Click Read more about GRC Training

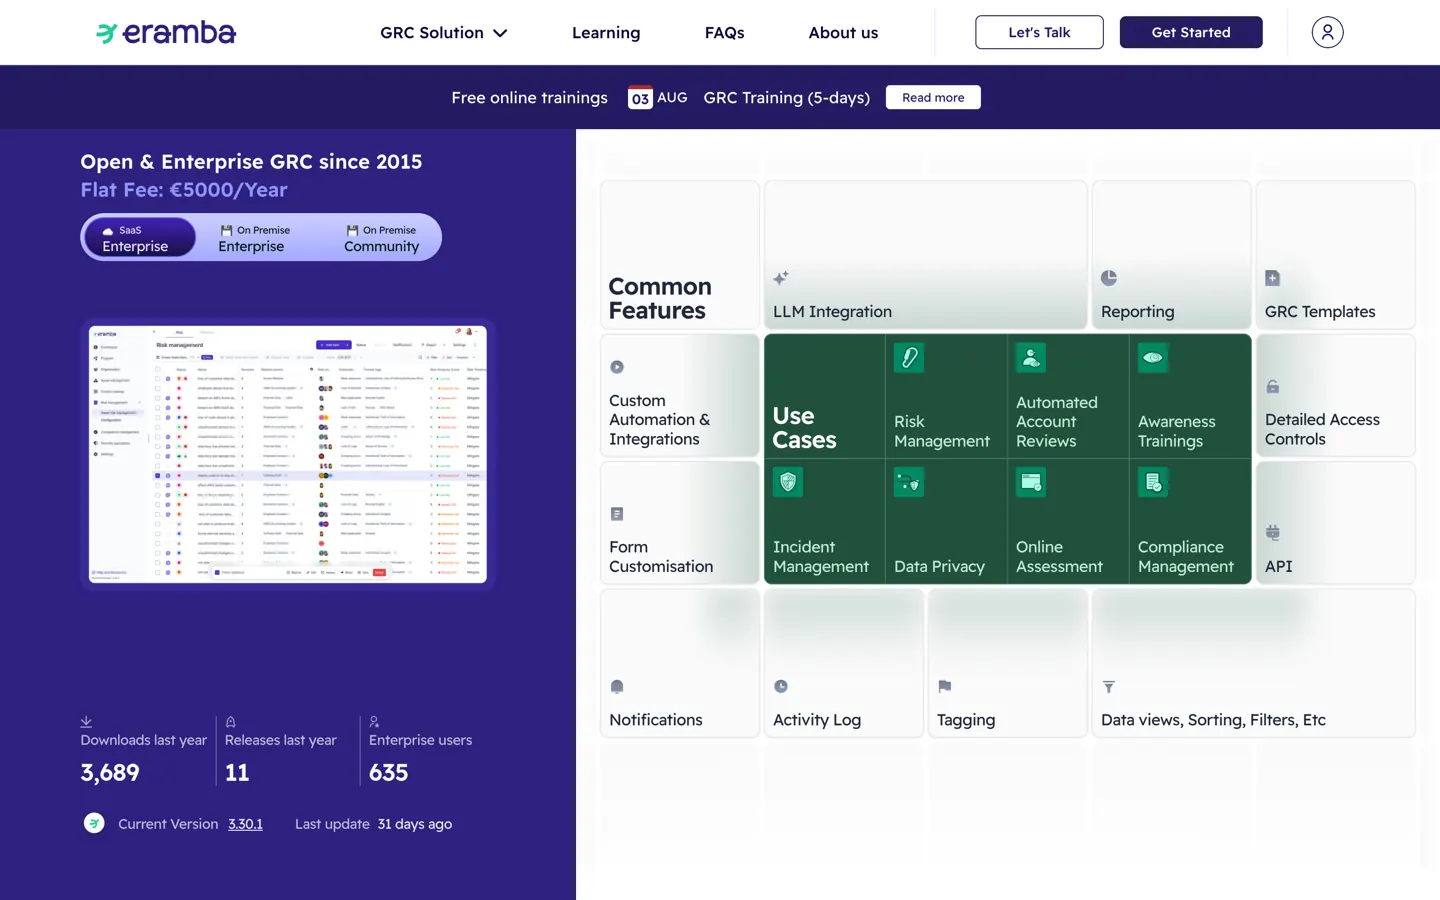pyautogui.click(x=933, y=97)
